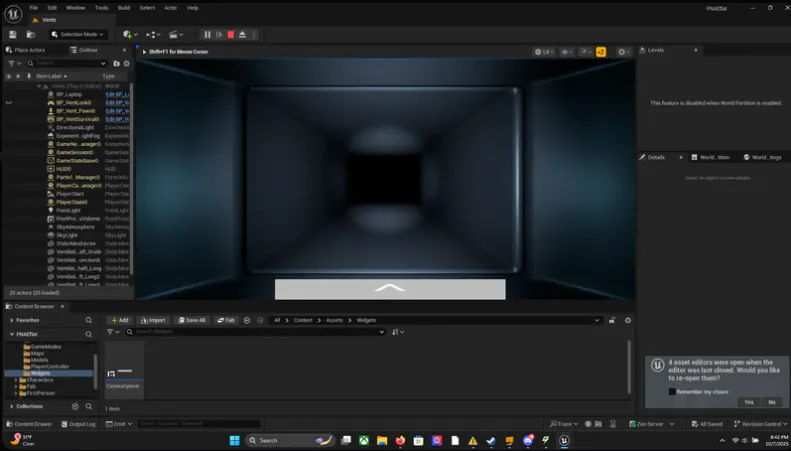Create new folder in Outliner

(117, 64)
